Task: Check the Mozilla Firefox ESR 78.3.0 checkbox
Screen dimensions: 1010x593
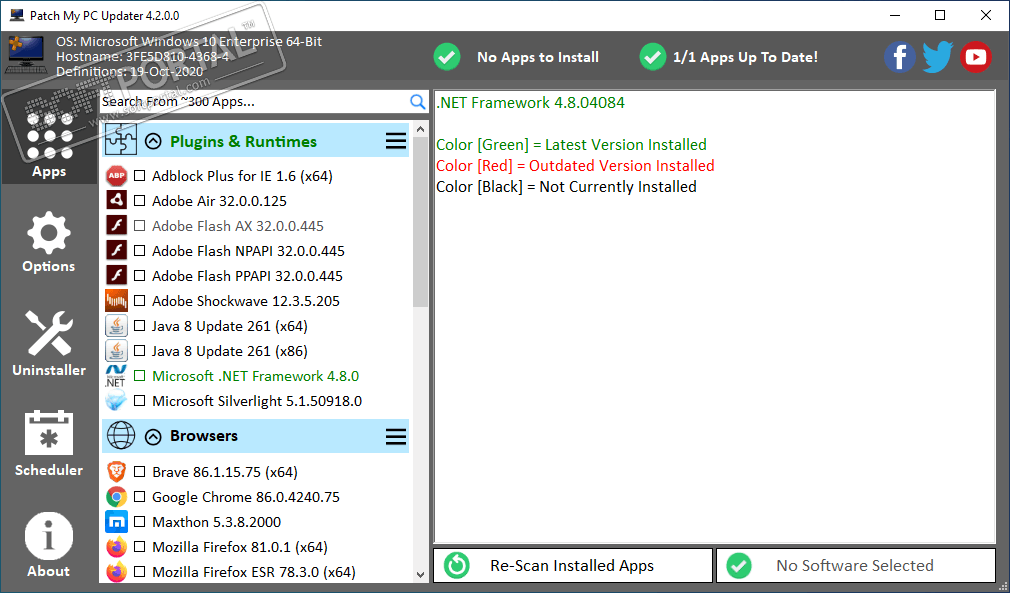Action: [139, 572]
